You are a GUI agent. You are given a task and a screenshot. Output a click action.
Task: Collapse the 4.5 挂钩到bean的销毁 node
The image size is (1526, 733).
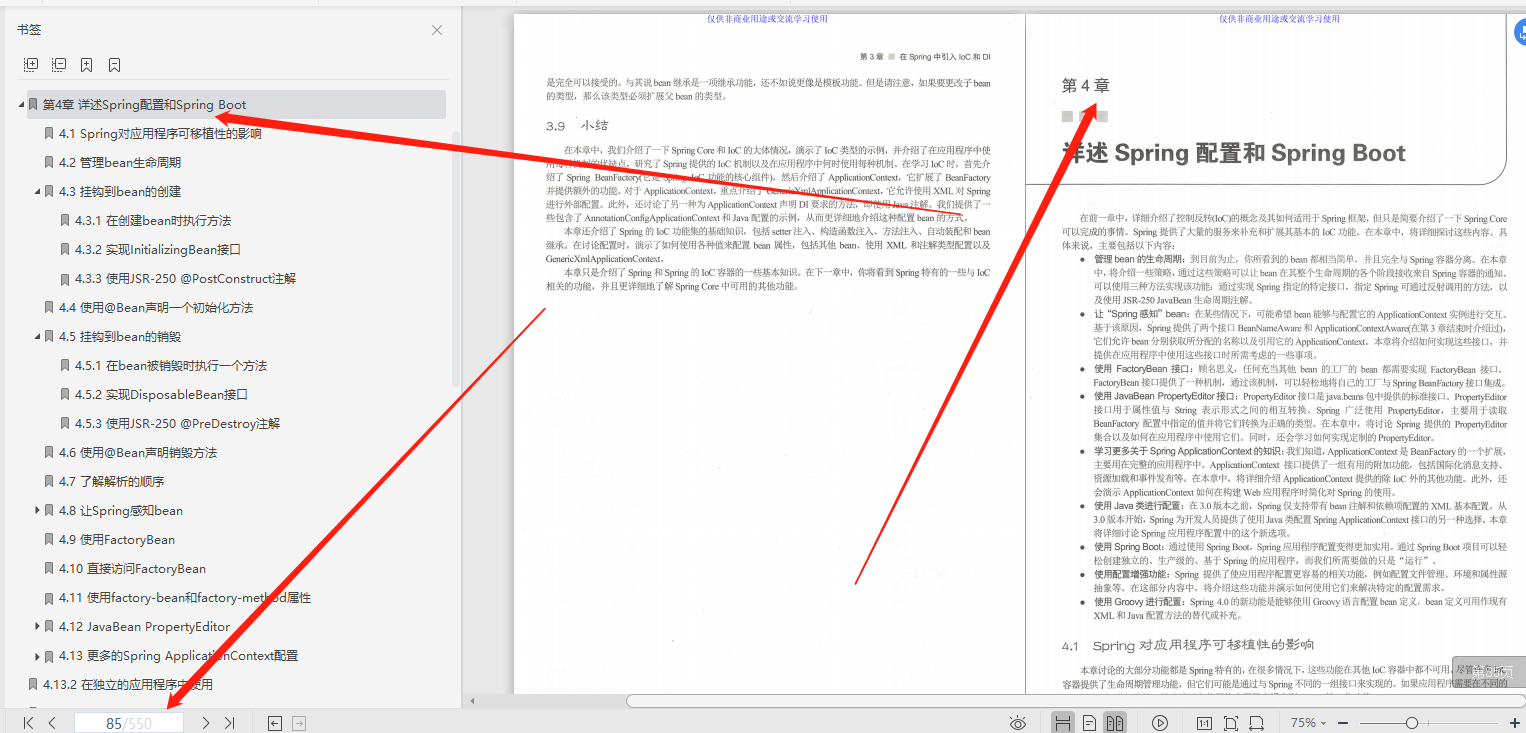pos(38,336)
